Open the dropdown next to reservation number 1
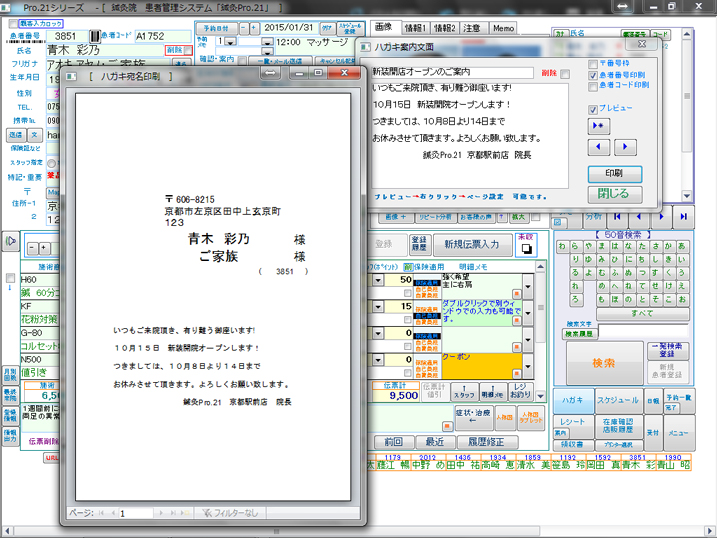Screen dimensions: 717x538 (230, 42)
